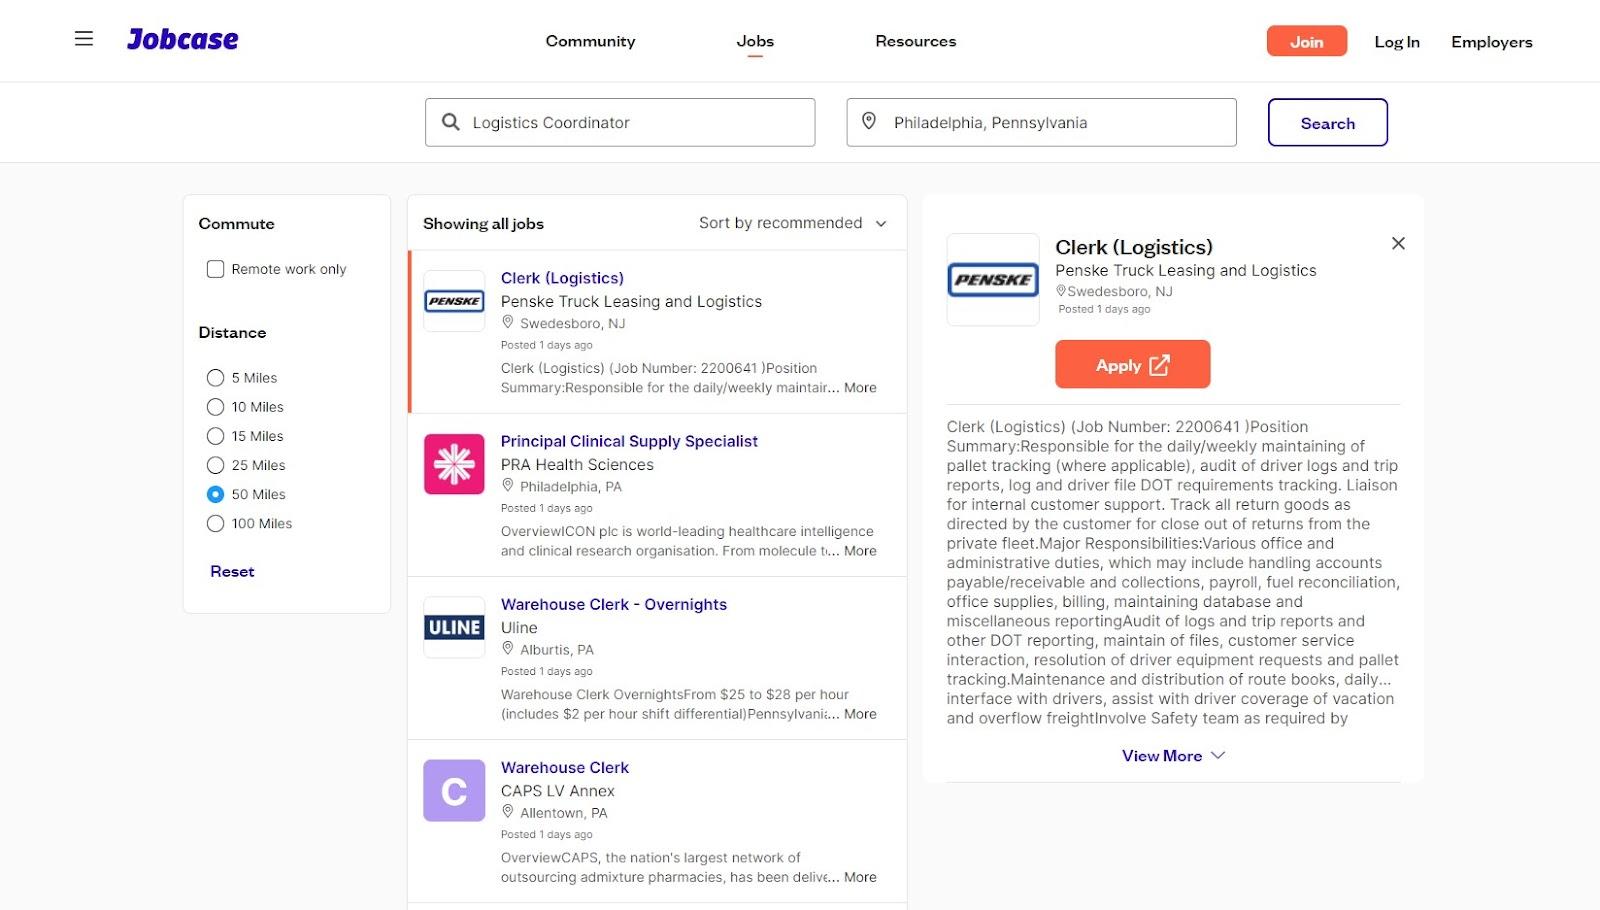Open the Sort by recommended dropdown

point(792,223)
